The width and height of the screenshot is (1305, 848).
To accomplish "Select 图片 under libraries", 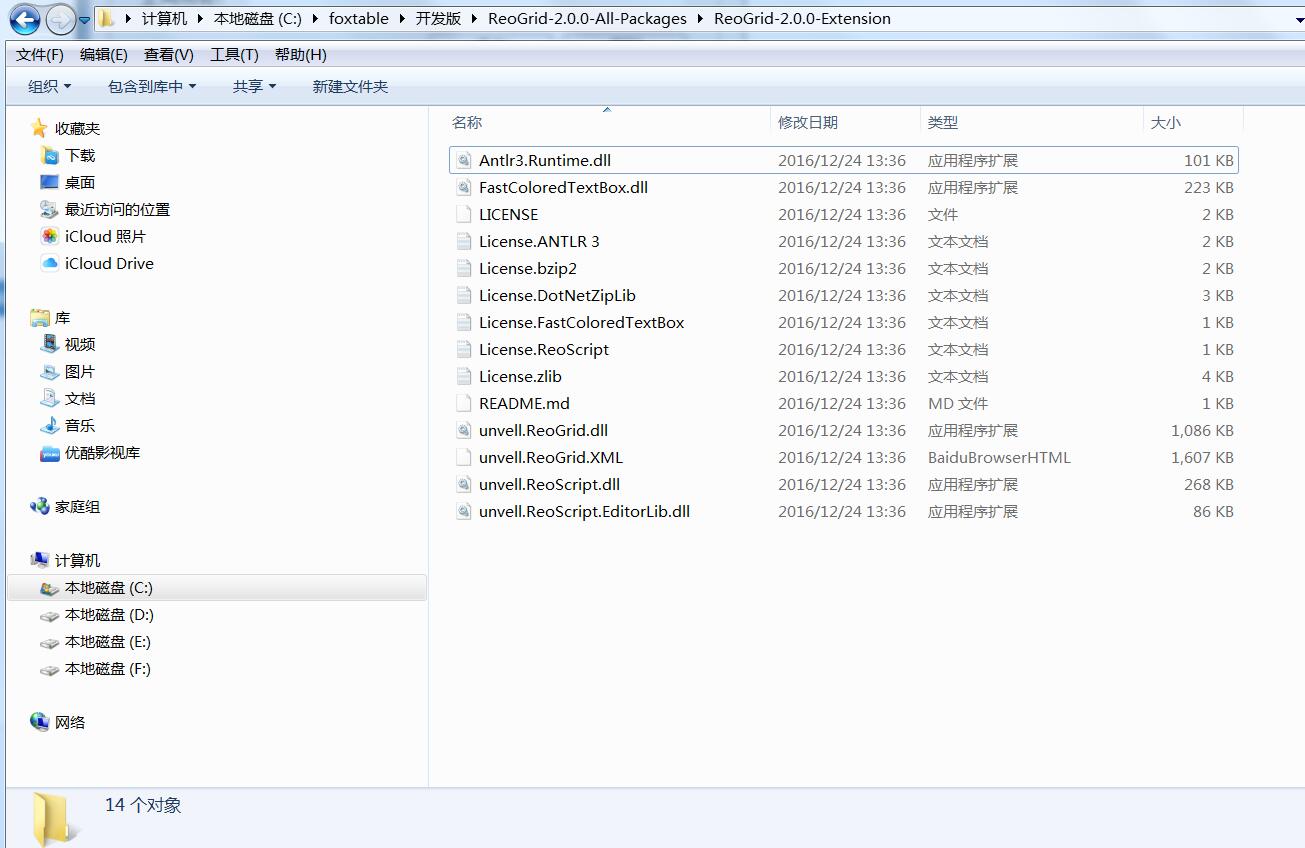I will tap(80, 371).
